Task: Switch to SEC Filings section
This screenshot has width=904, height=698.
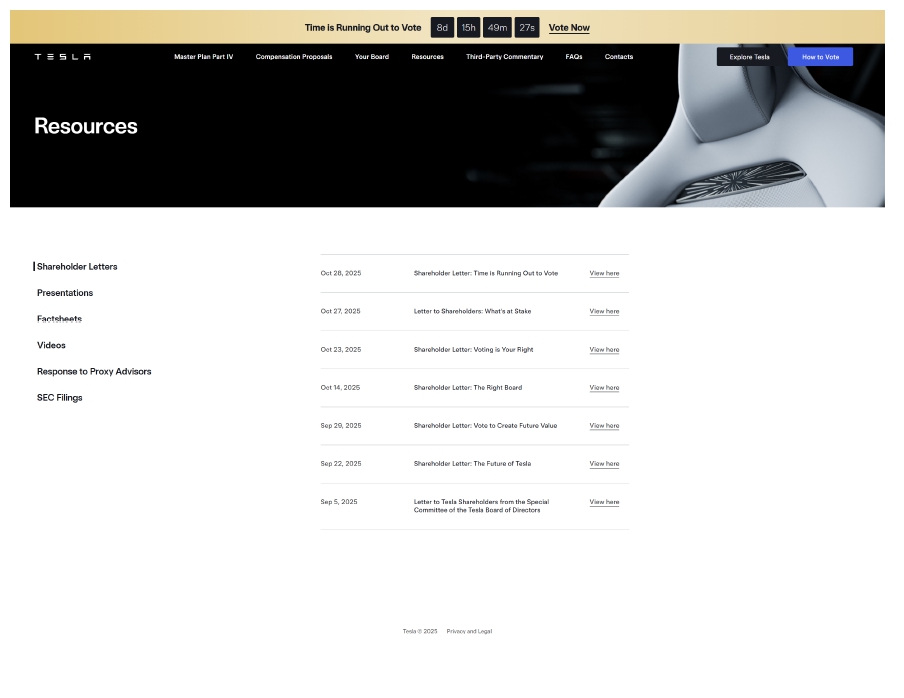Action: 60,397
